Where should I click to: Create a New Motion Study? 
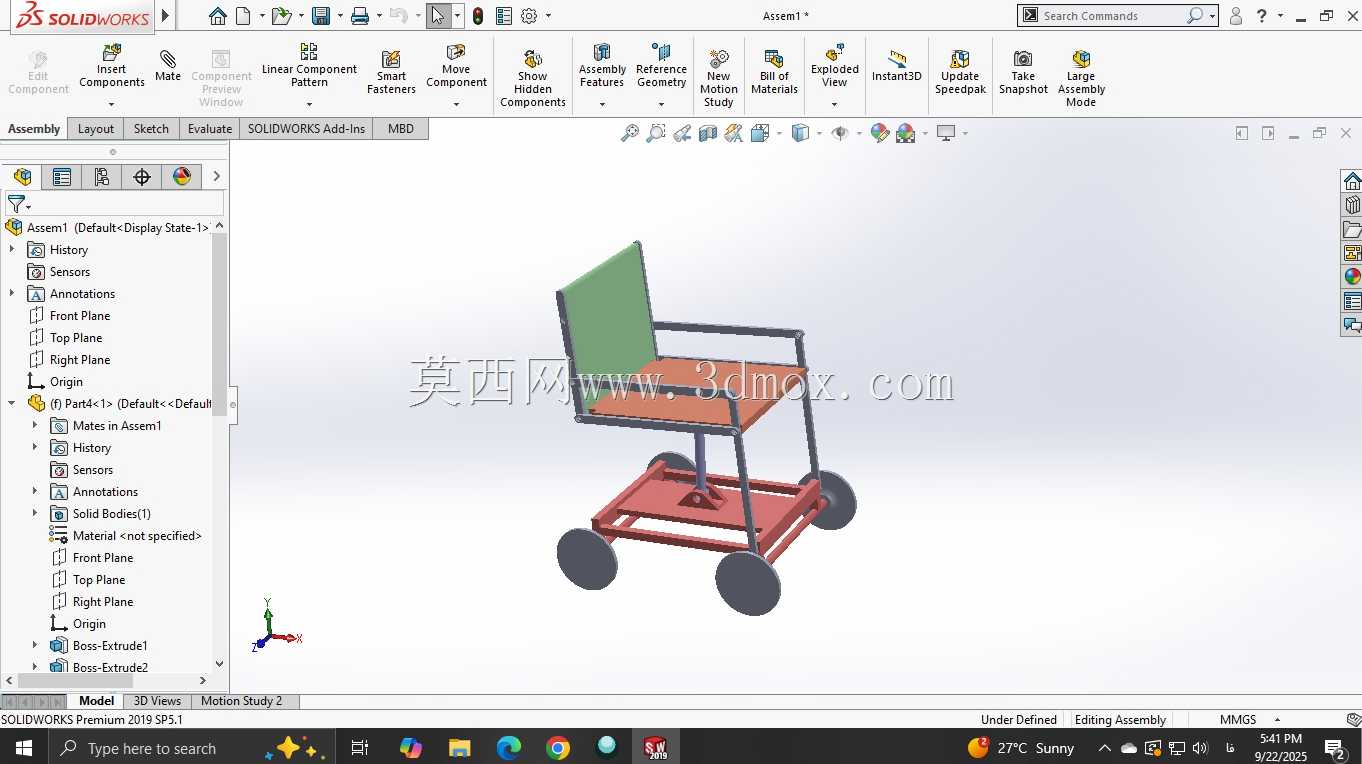click(x=719, y=78)
